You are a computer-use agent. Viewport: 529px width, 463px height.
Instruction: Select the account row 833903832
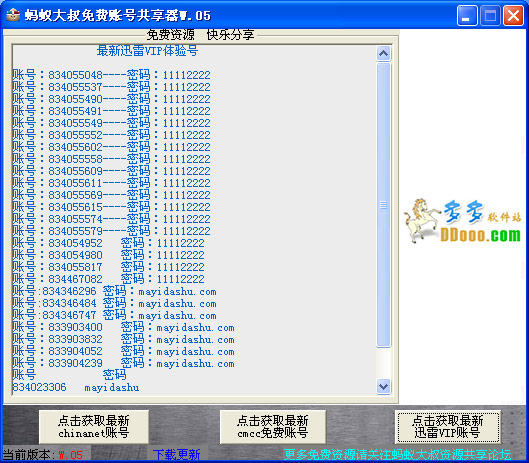tap(123, 339)
